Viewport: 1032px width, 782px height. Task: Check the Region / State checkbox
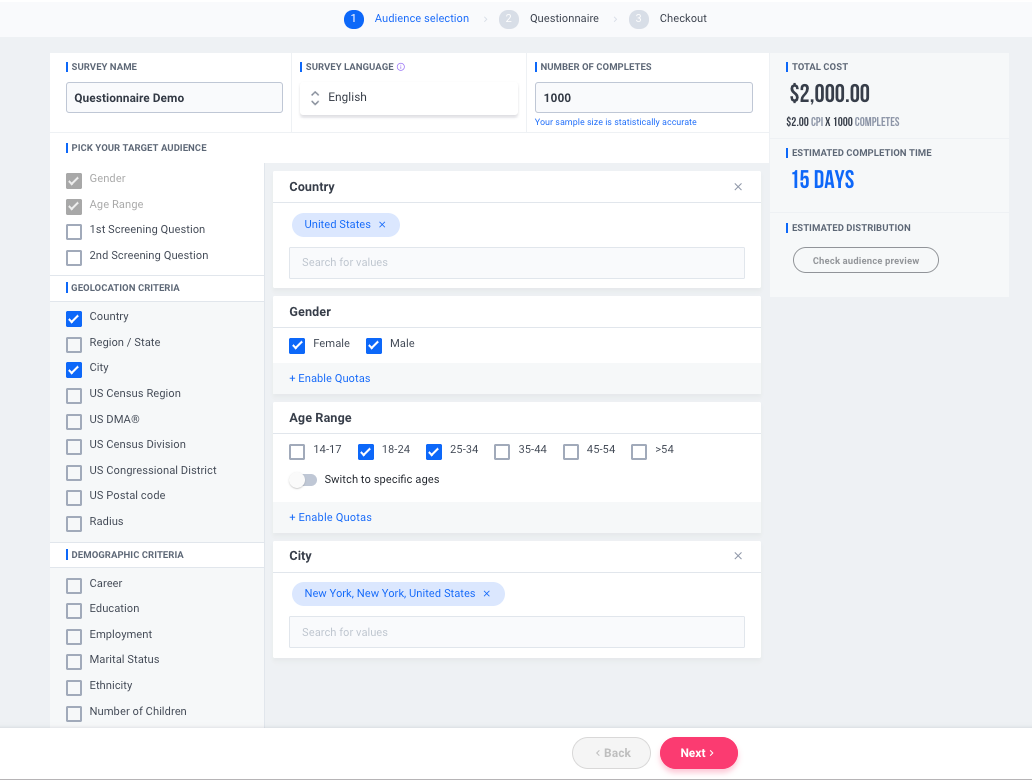pos(74,344)
